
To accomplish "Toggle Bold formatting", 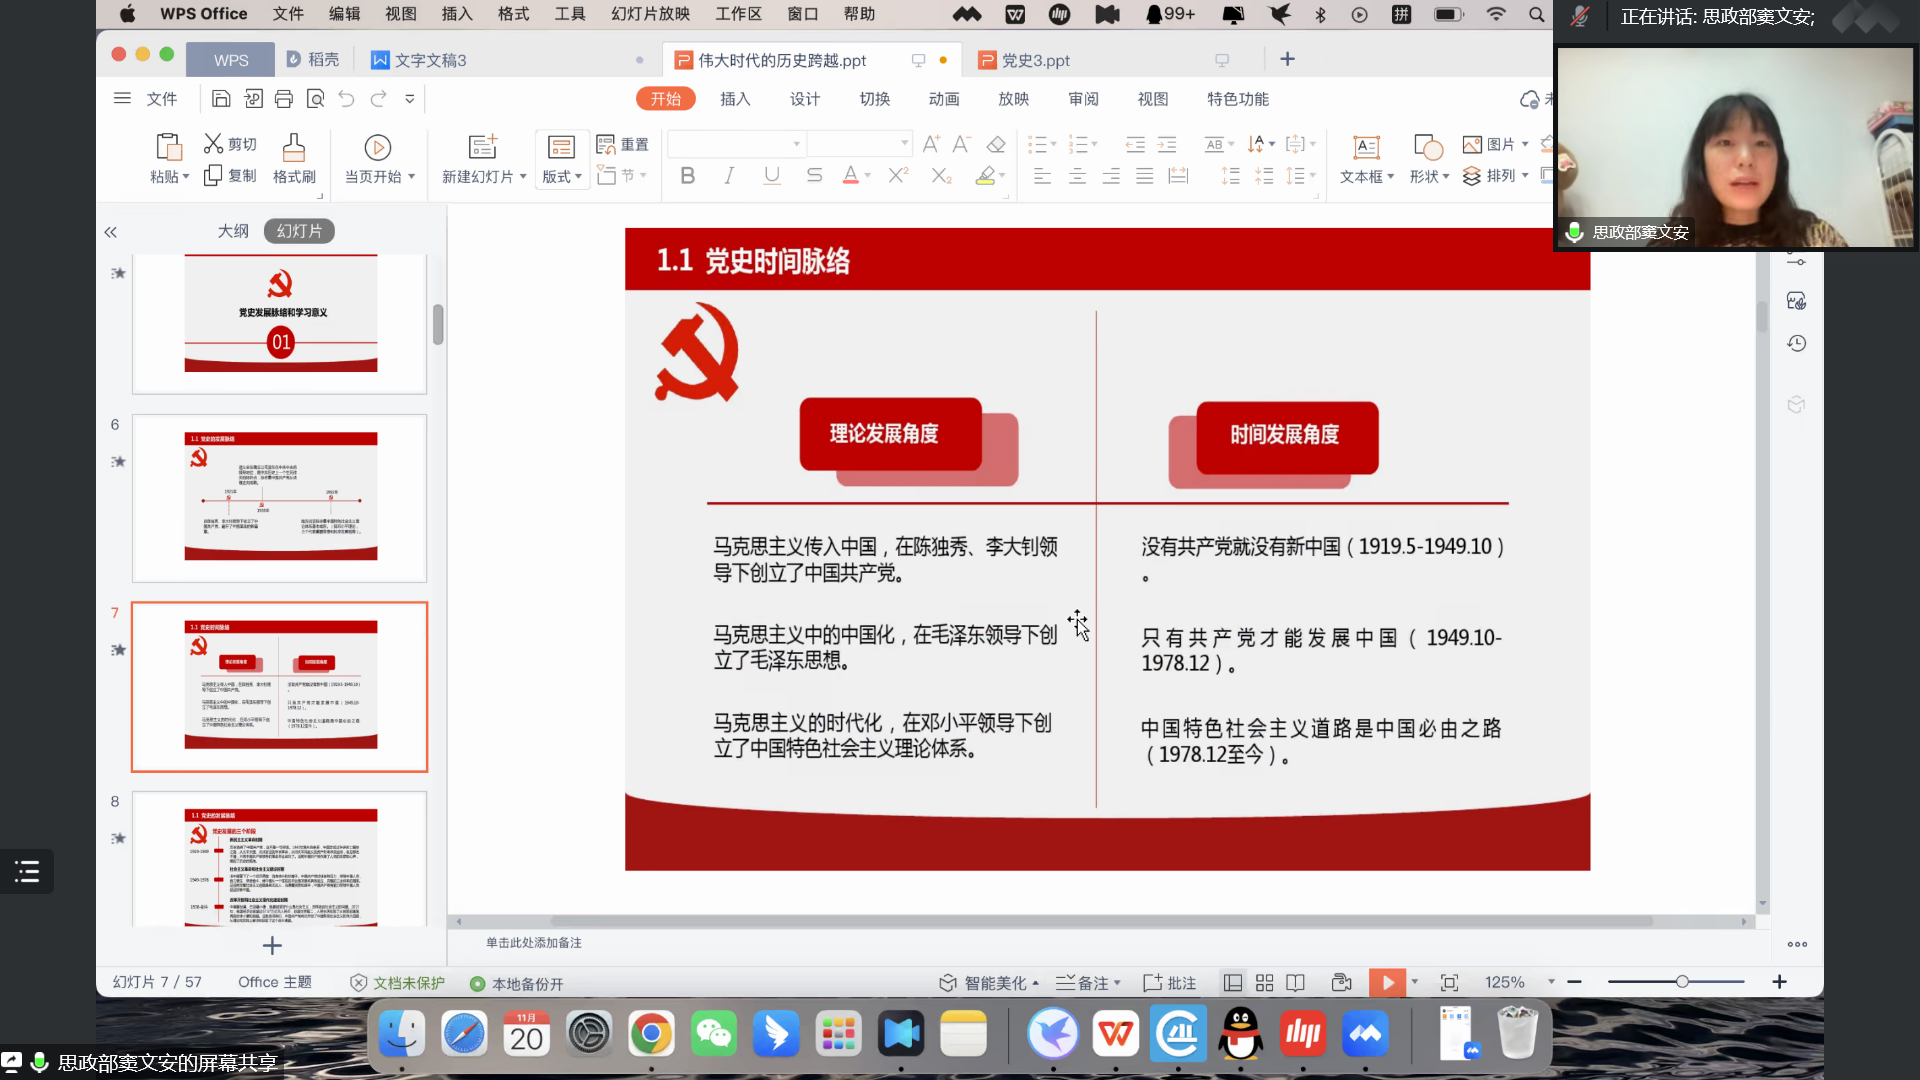I will click(x=687, y=176).
